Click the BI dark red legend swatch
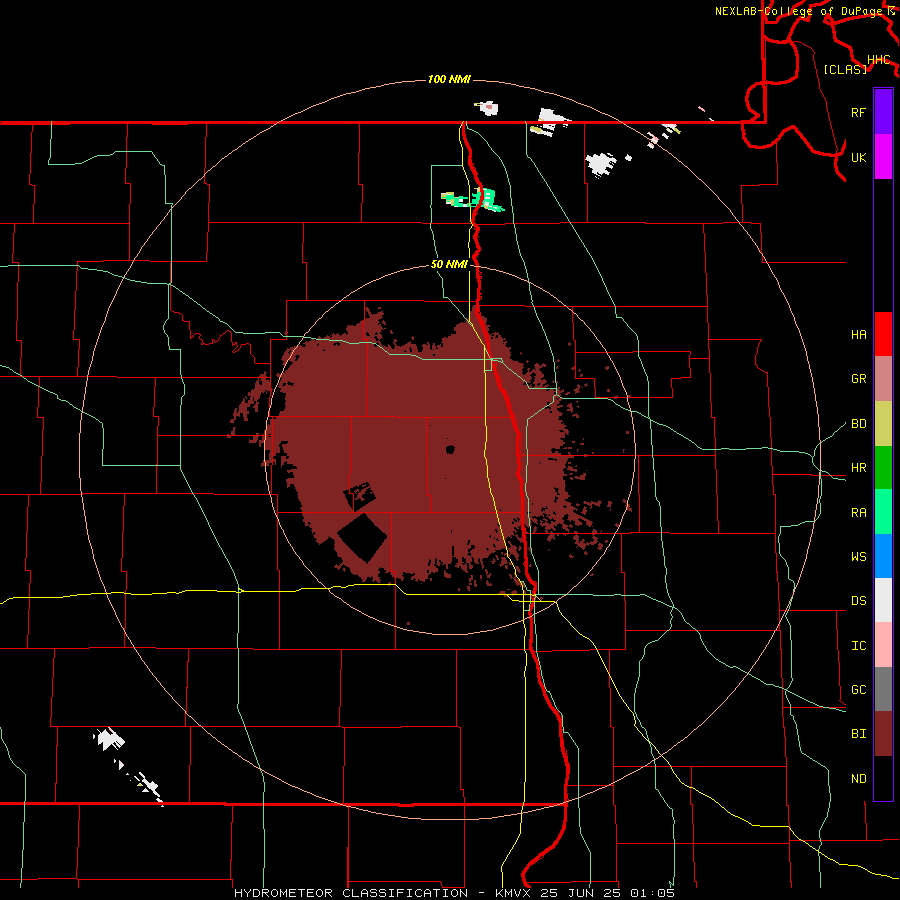This screenshot has height=900, width=900. click(x=883, y=734)
